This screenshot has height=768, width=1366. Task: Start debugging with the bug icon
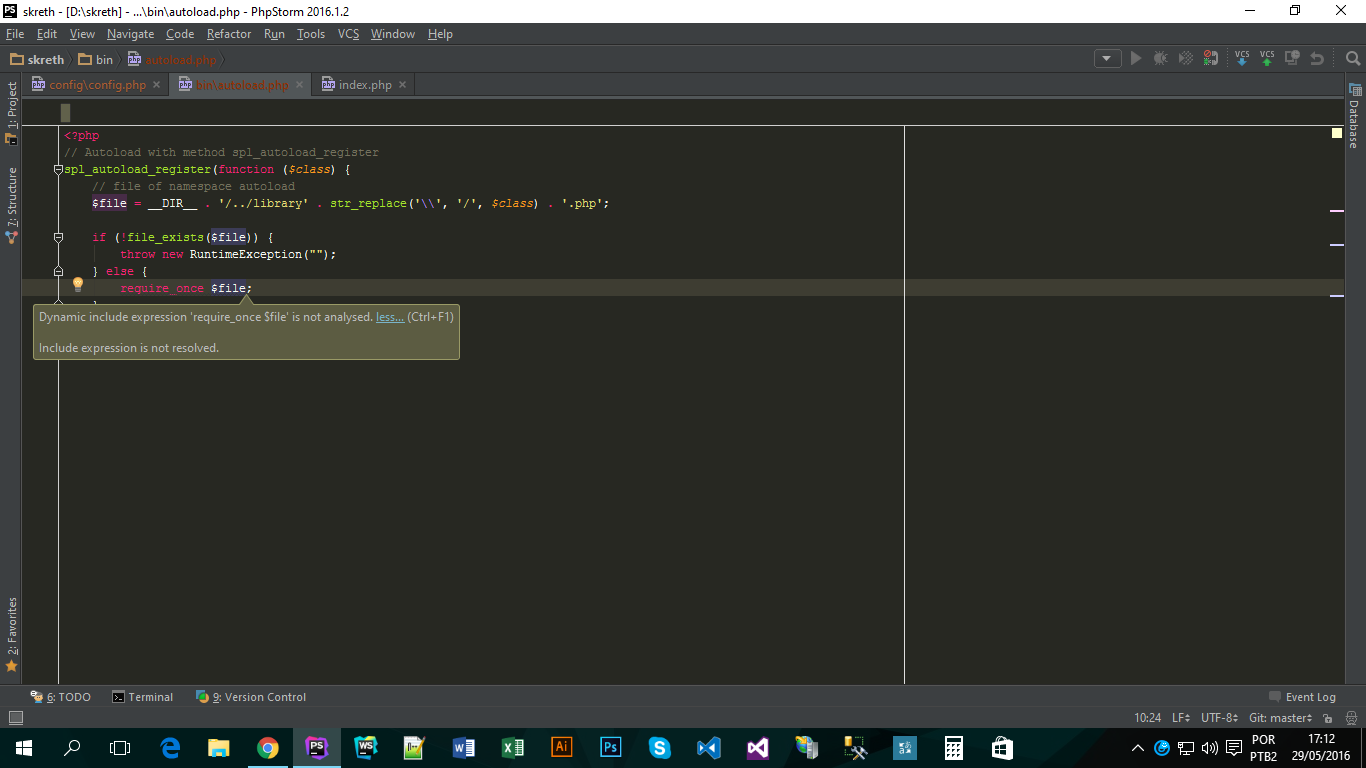[1160, 59]
